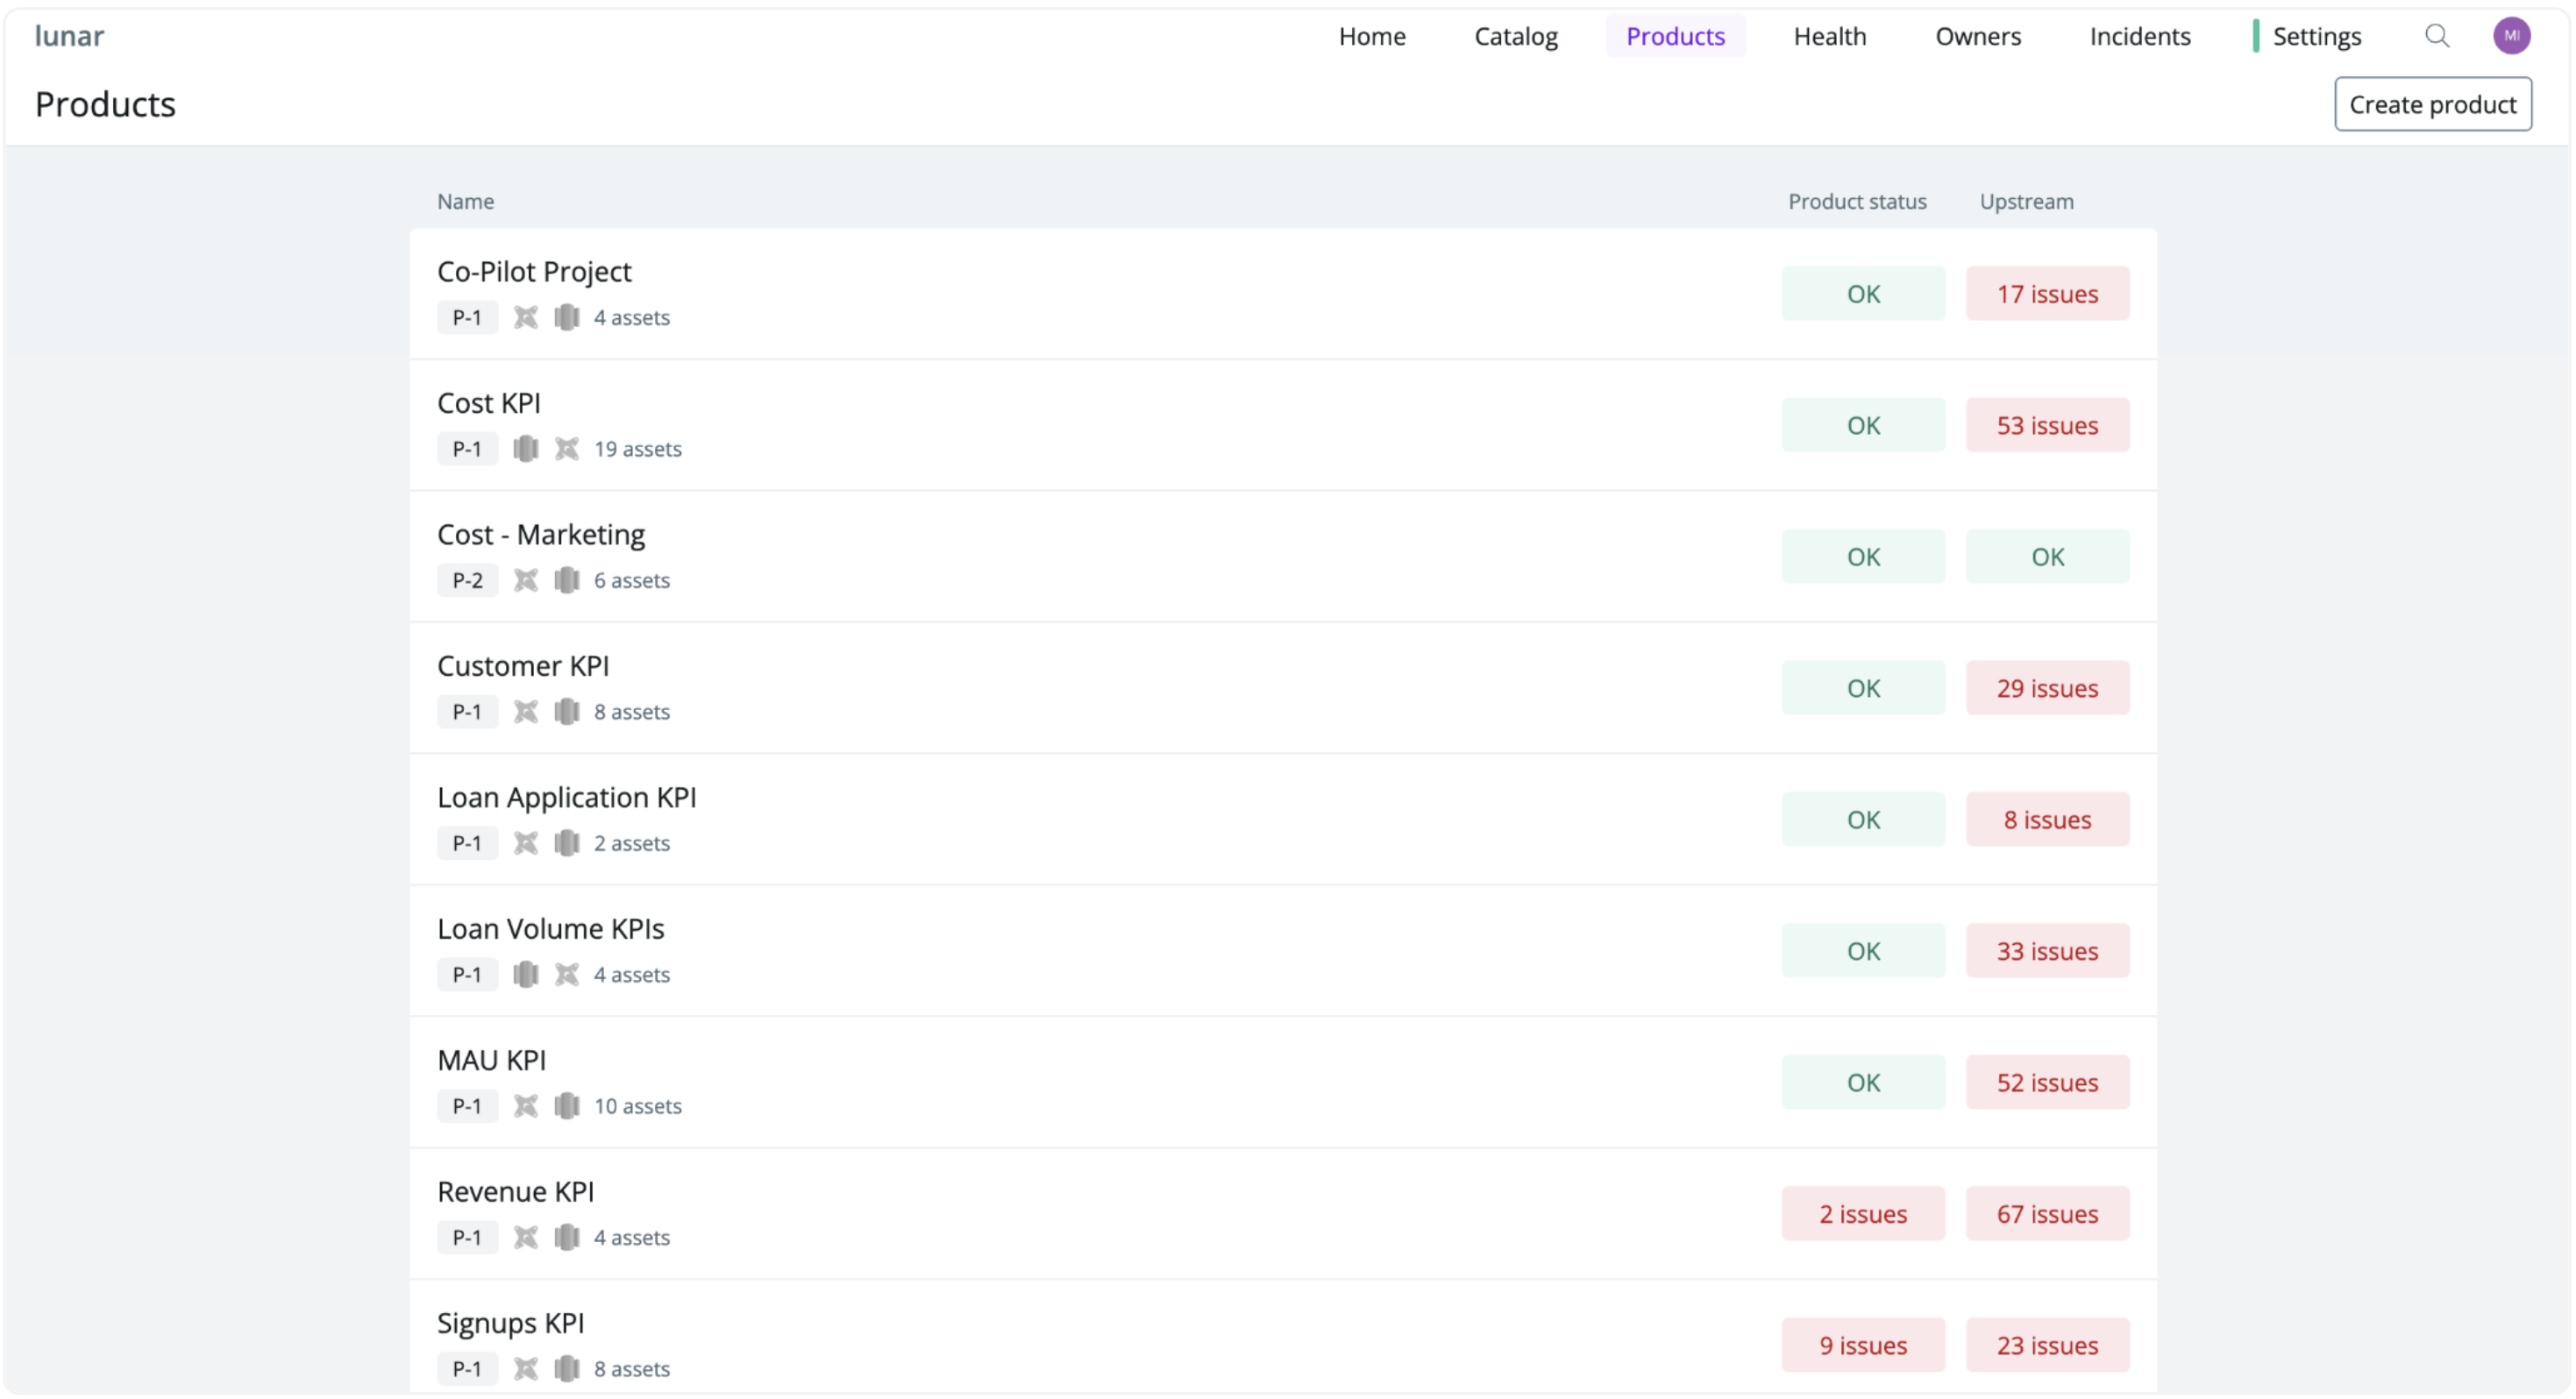Viewport: 2576px width, 1399px height.
Task: Open the Revenue KPI product
Action: pyautogui.click(x=515, y=1192)
